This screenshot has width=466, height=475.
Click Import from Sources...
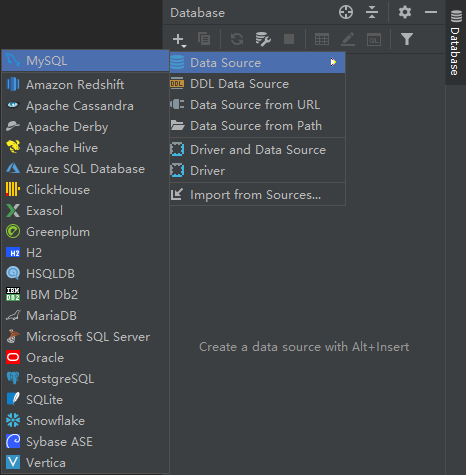257,195
